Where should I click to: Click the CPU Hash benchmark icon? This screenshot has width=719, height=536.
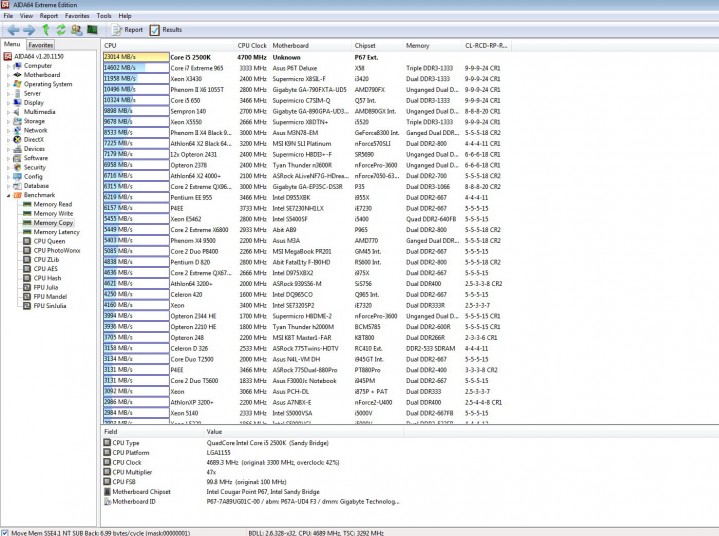point(27,278)
